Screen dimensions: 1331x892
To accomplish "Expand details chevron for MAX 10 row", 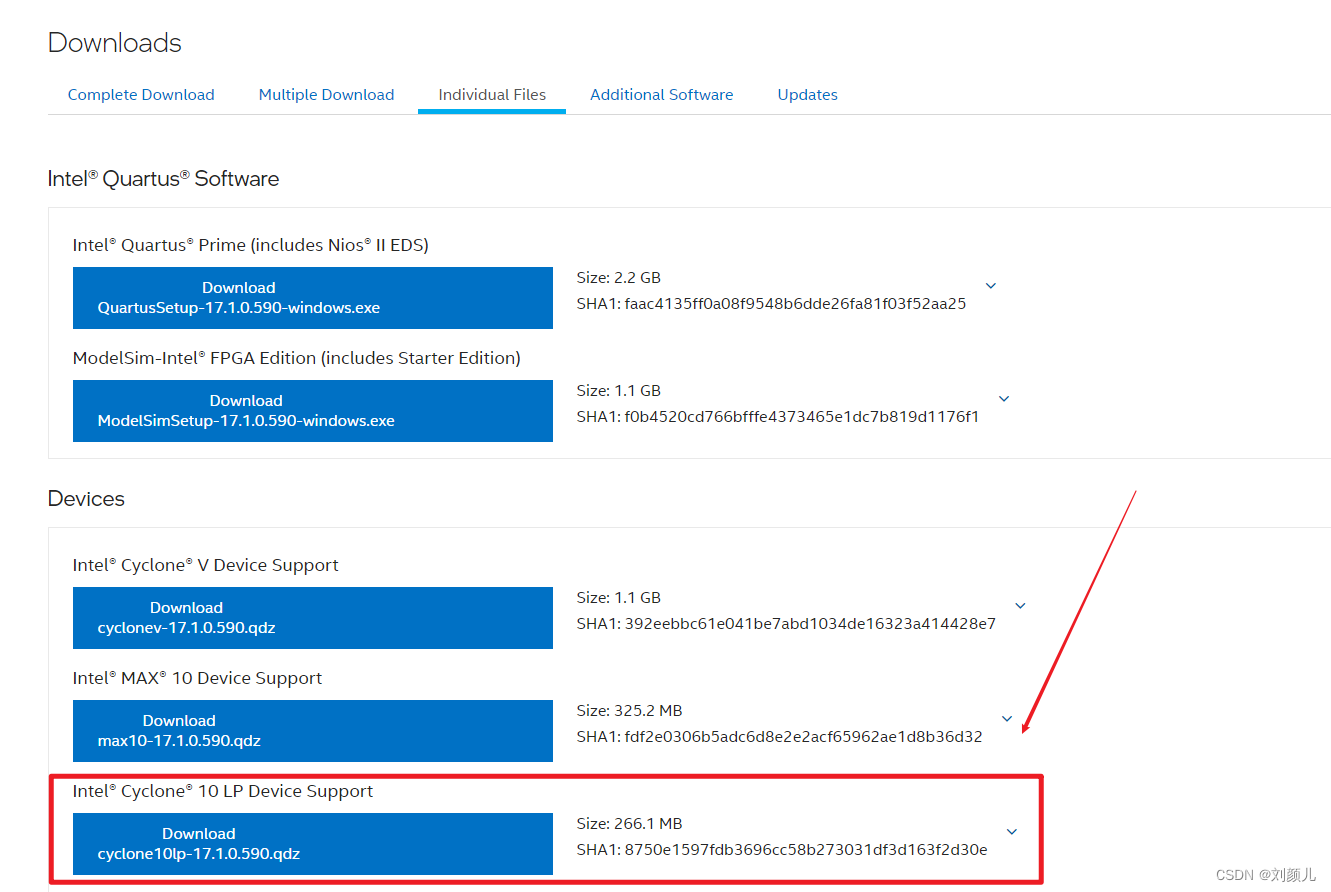I will click(1007, 719).
